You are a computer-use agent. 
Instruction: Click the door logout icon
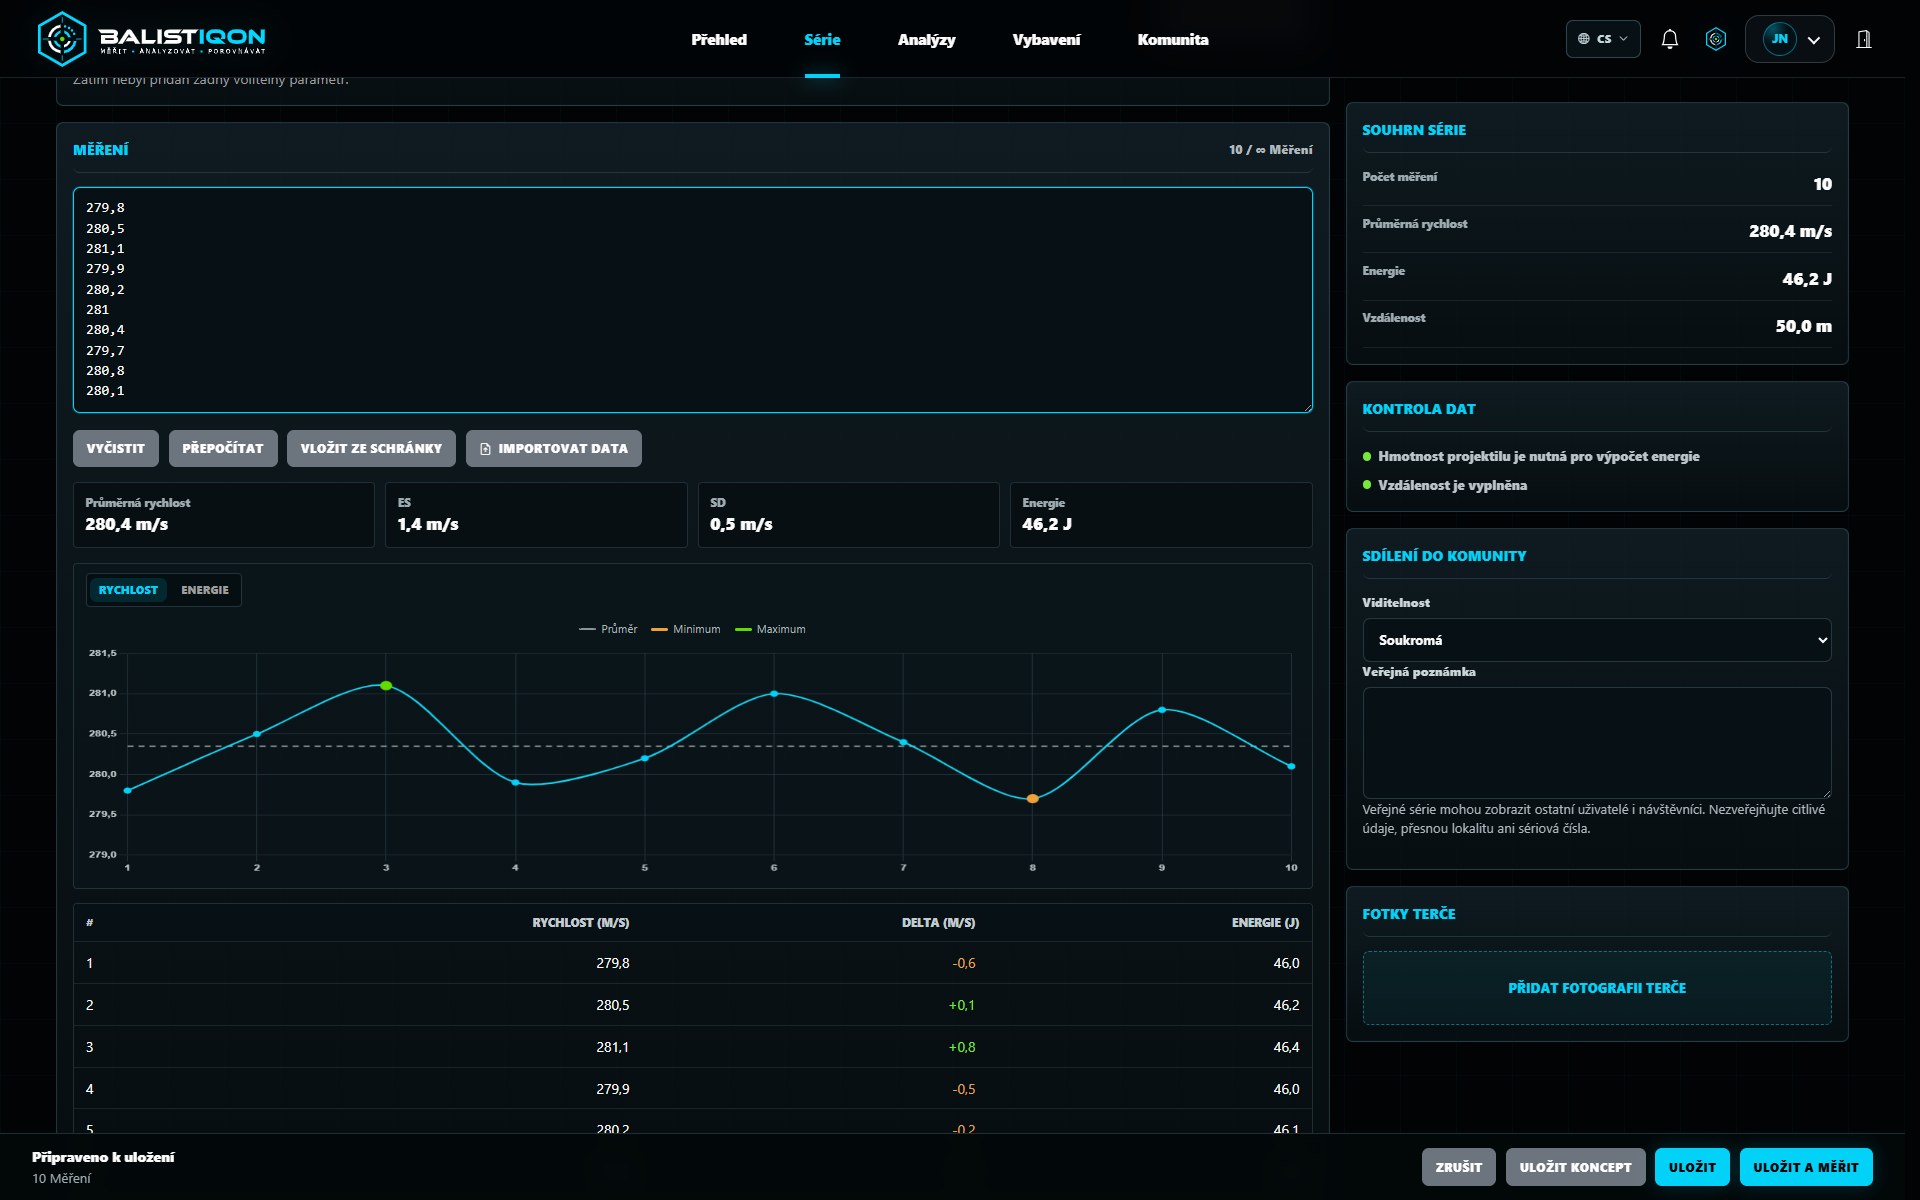click(x=1863, y=39)
